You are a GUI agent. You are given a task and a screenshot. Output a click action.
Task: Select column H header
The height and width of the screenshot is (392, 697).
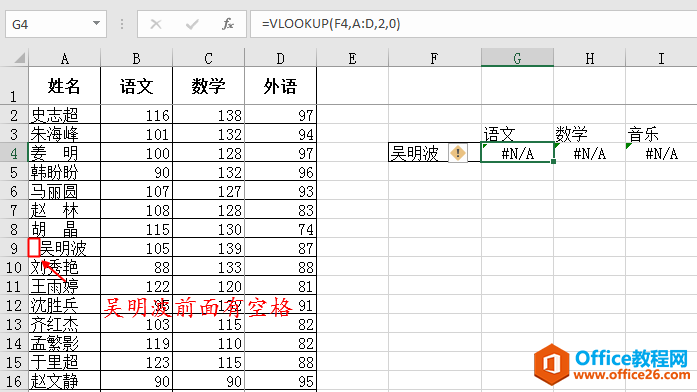[x=589, y=58]
